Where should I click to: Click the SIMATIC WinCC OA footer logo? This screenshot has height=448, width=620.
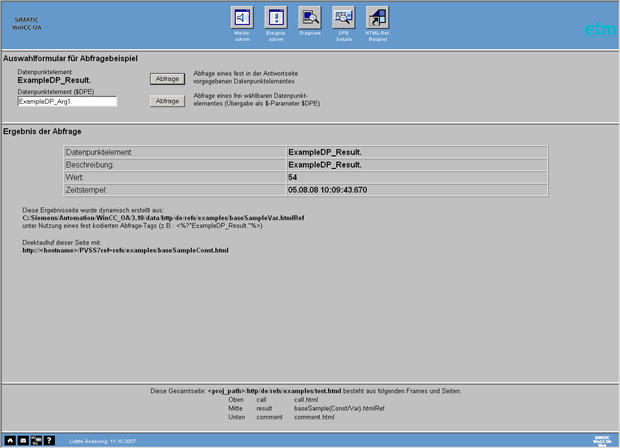tap(601, 439)
